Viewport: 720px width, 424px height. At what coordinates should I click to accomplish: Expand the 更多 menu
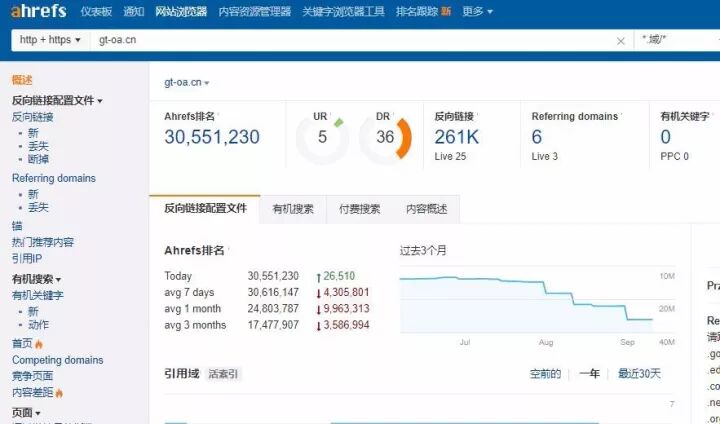(477, 11)
